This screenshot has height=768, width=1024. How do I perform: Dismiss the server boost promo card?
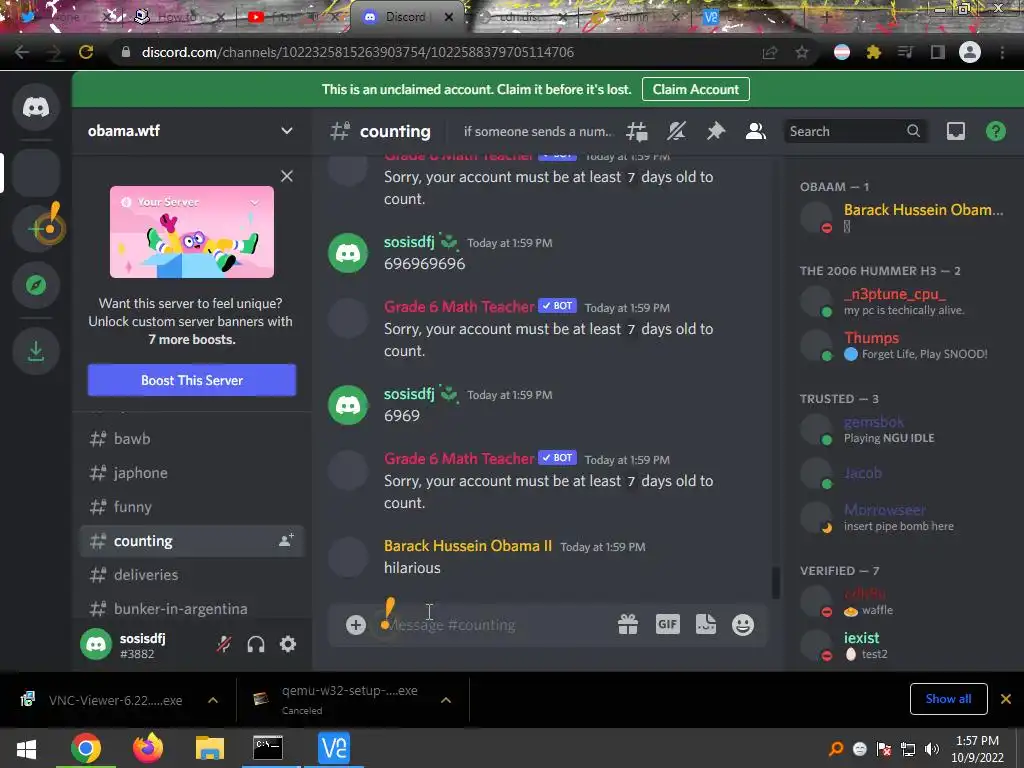point(287,176)
